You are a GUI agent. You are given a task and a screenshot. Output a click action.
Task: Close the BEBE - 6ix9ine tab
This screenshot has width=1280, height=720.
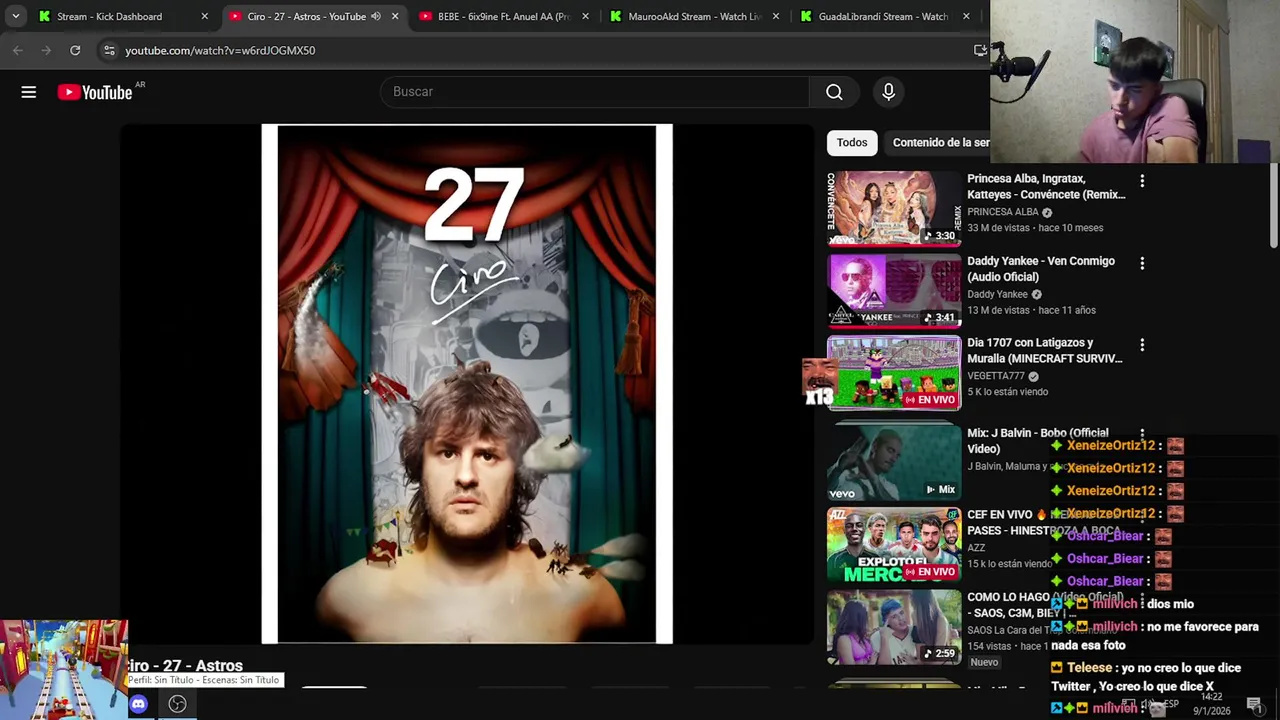pyautogui.click(x=585, y=16)
